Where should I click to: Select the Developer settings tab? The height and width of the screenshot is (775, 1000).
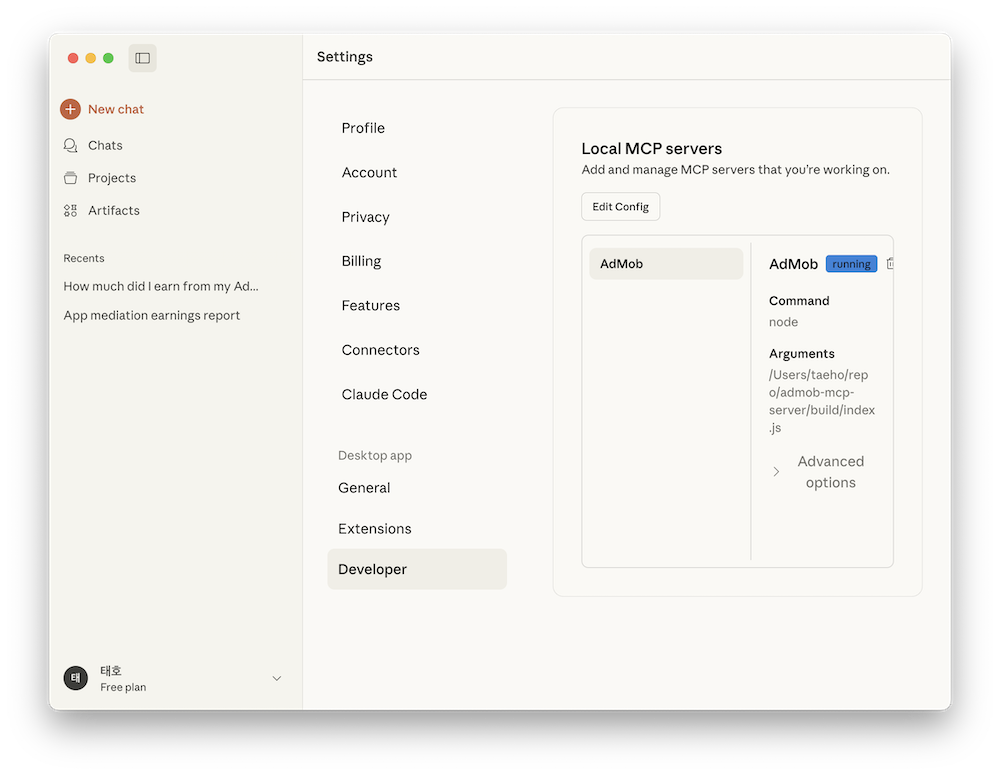tap(417, 569)
